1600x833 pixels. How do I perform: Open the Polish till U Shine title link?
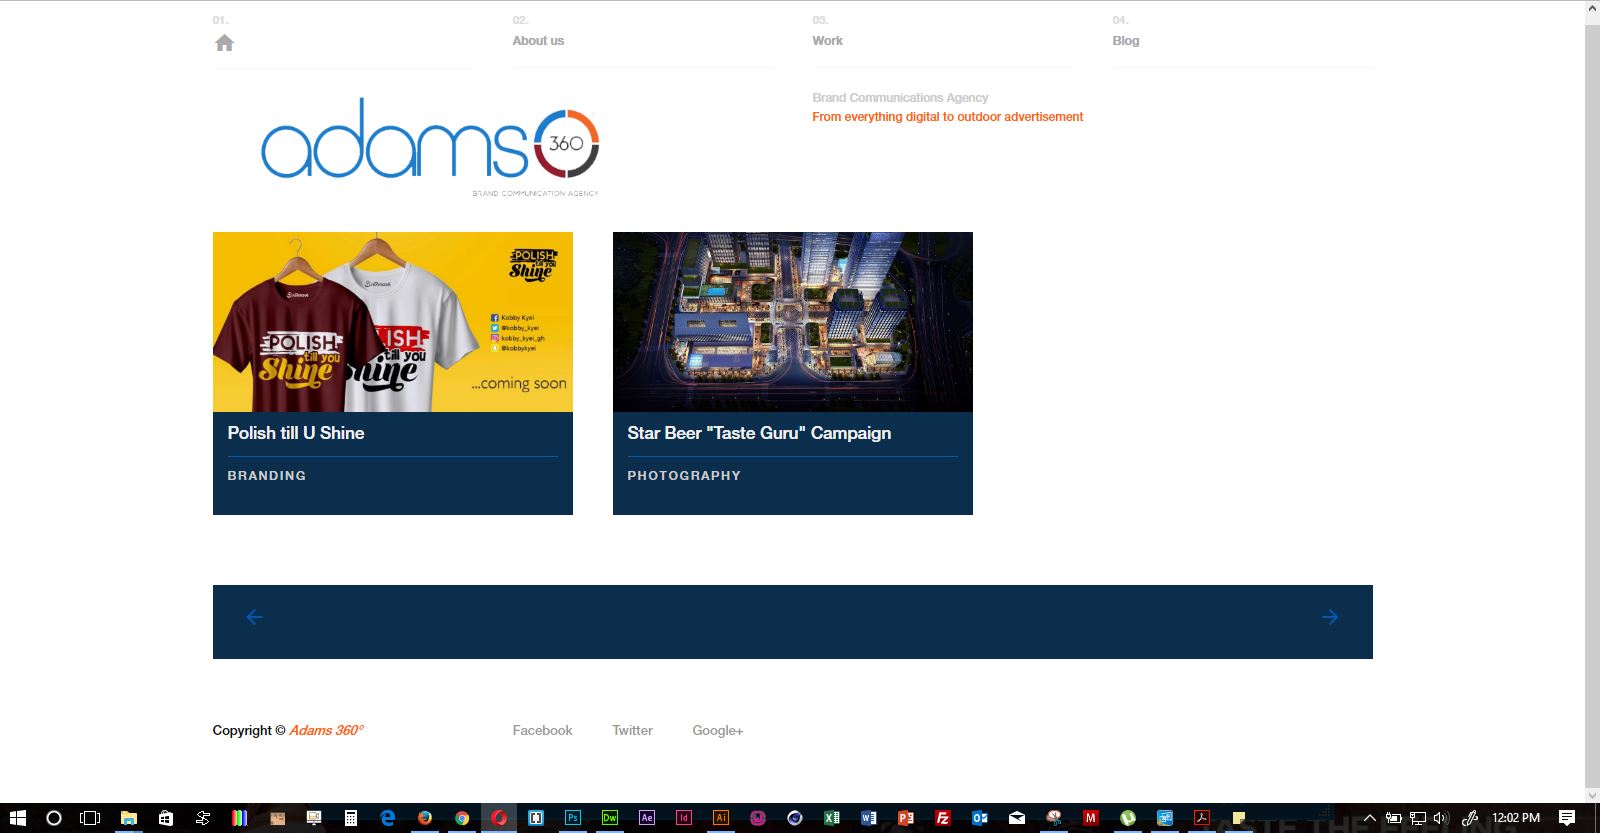(x=296, y=433)
